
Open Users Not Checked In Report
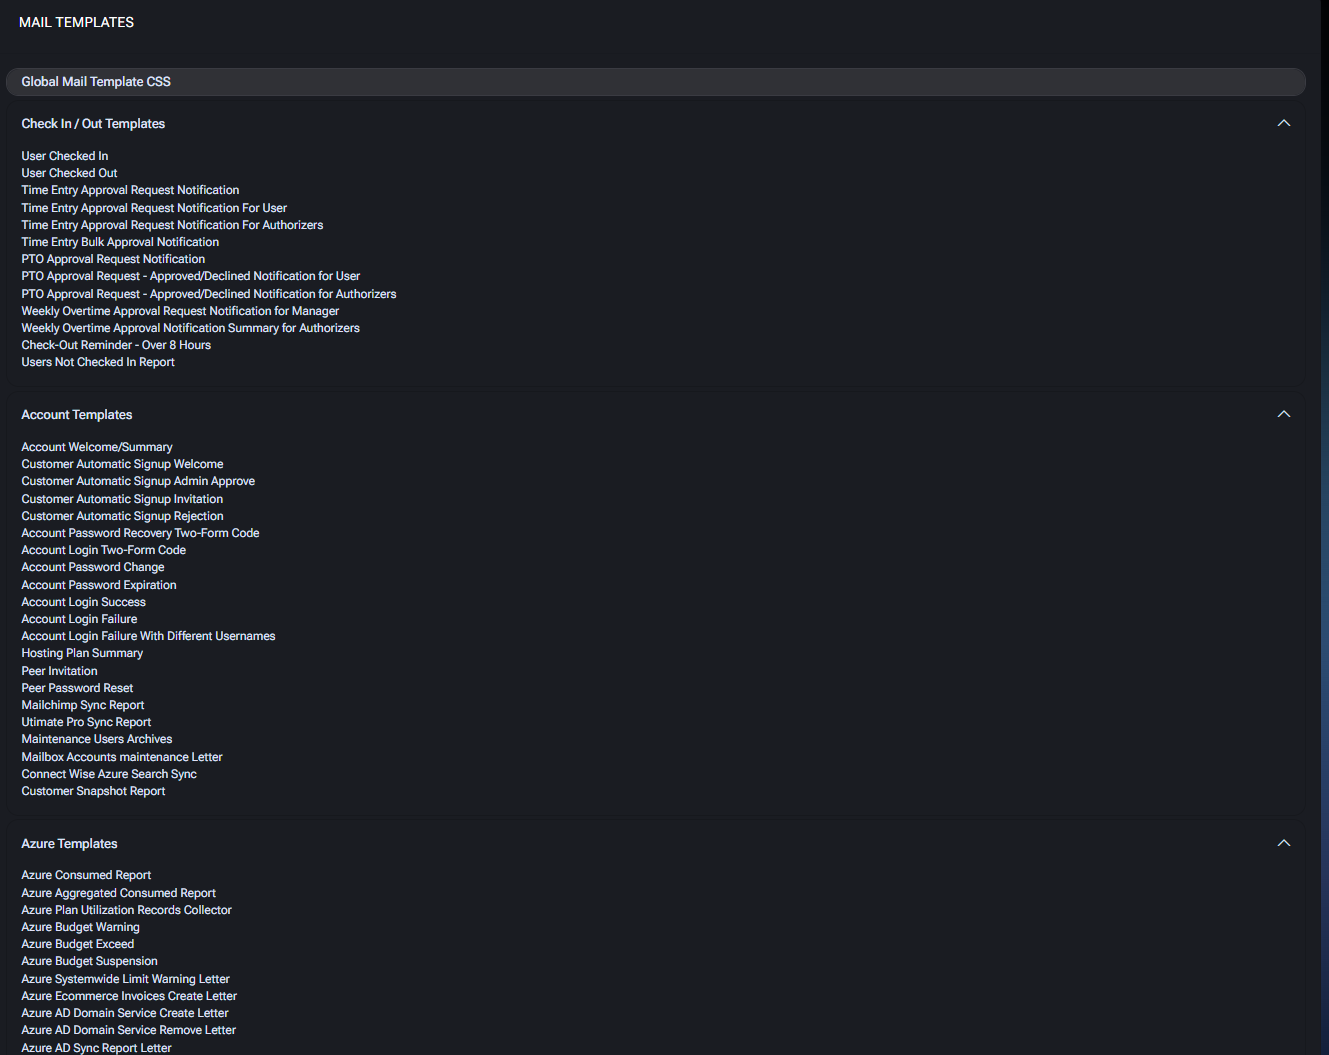click(98, 362)
